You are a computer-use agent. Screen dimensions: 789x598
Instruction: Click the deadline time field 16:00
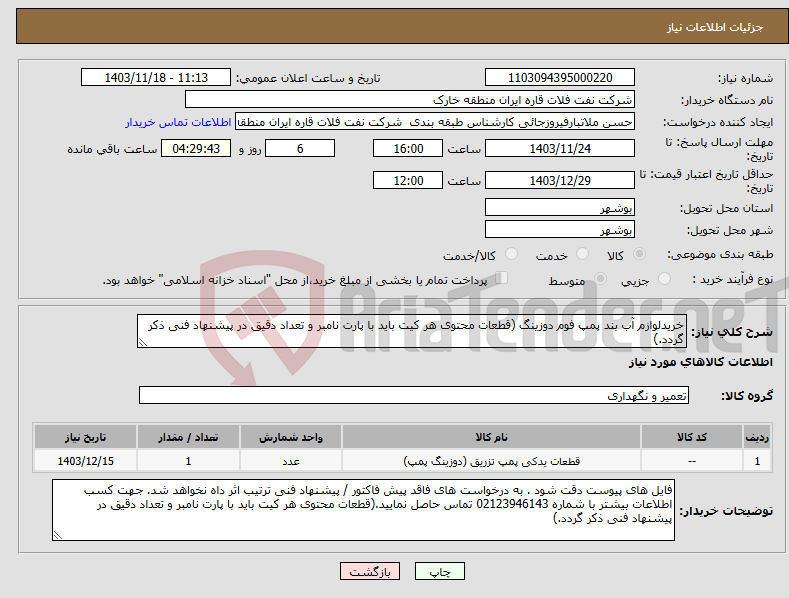pyautogui.click(x=408, y=148)
